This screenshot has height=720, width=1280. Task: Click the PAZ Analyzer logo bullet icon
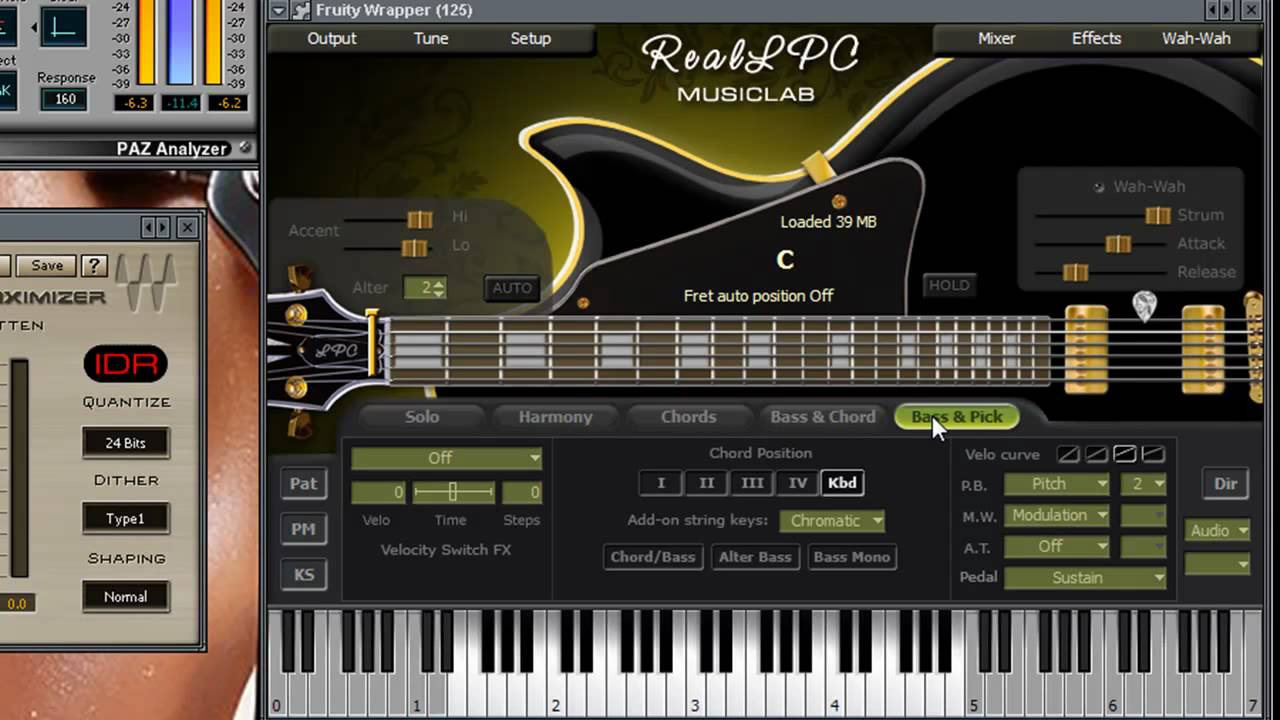[x=244, y=148]
